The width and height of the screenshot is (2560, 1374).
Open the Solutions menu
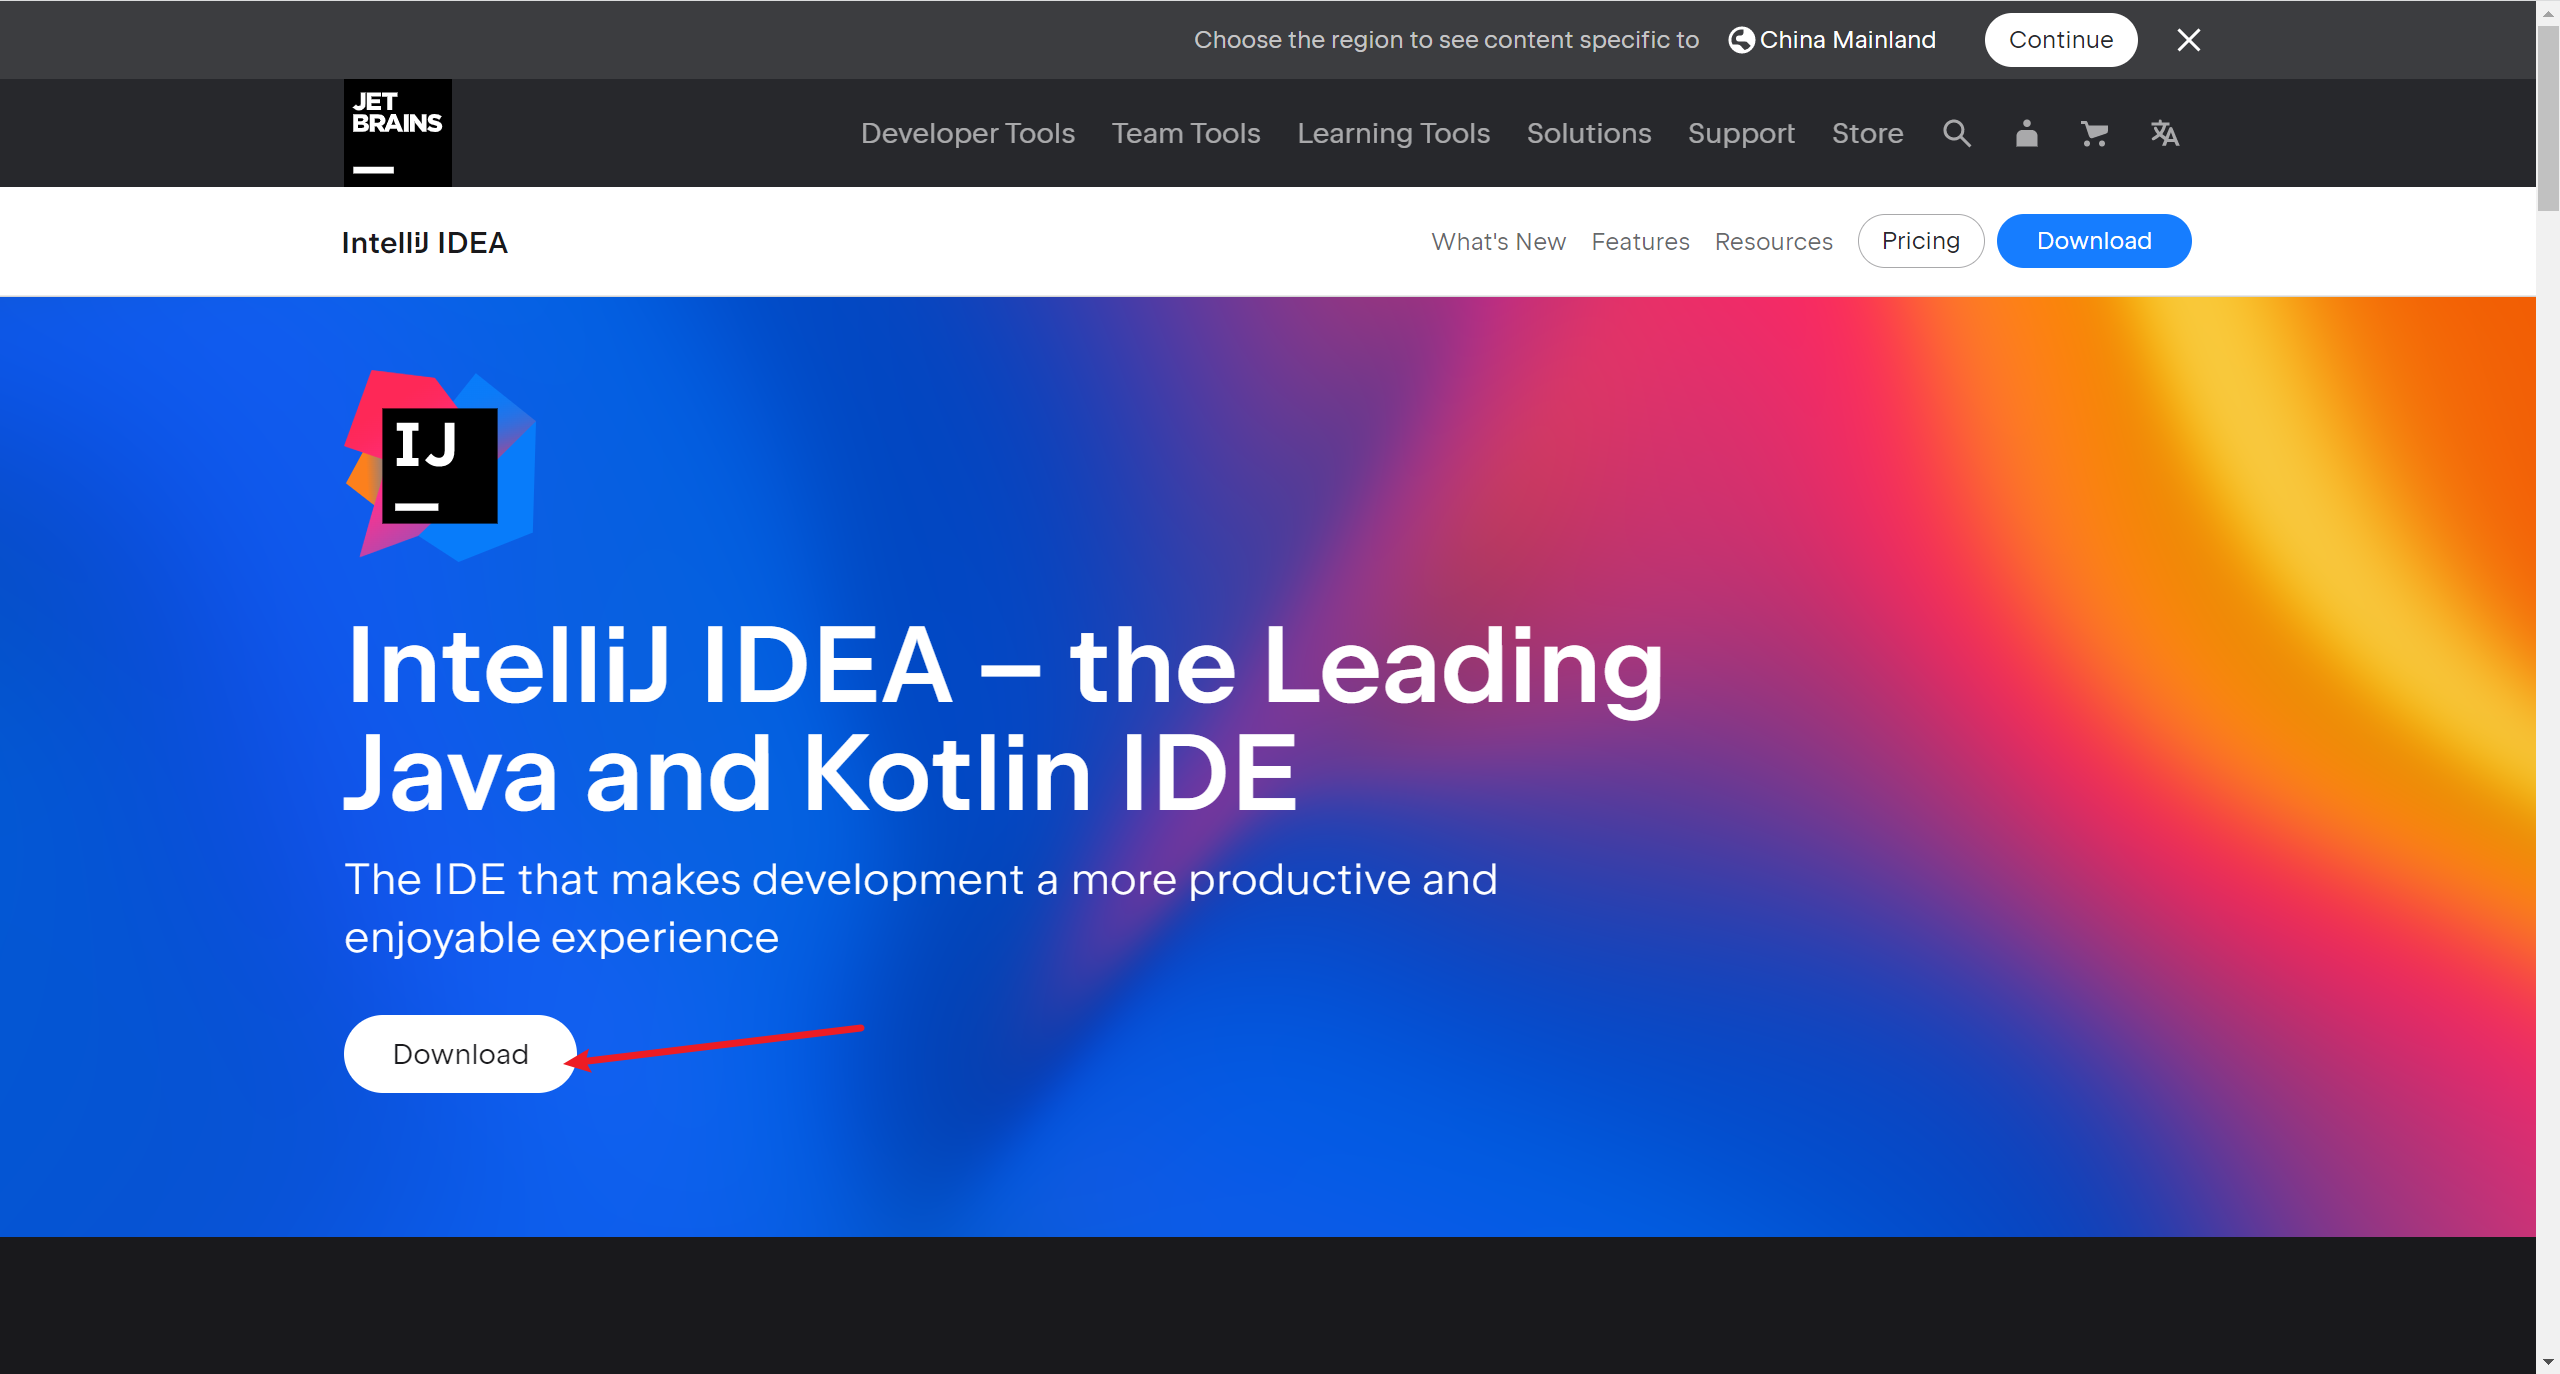[x=1588, y=133]
